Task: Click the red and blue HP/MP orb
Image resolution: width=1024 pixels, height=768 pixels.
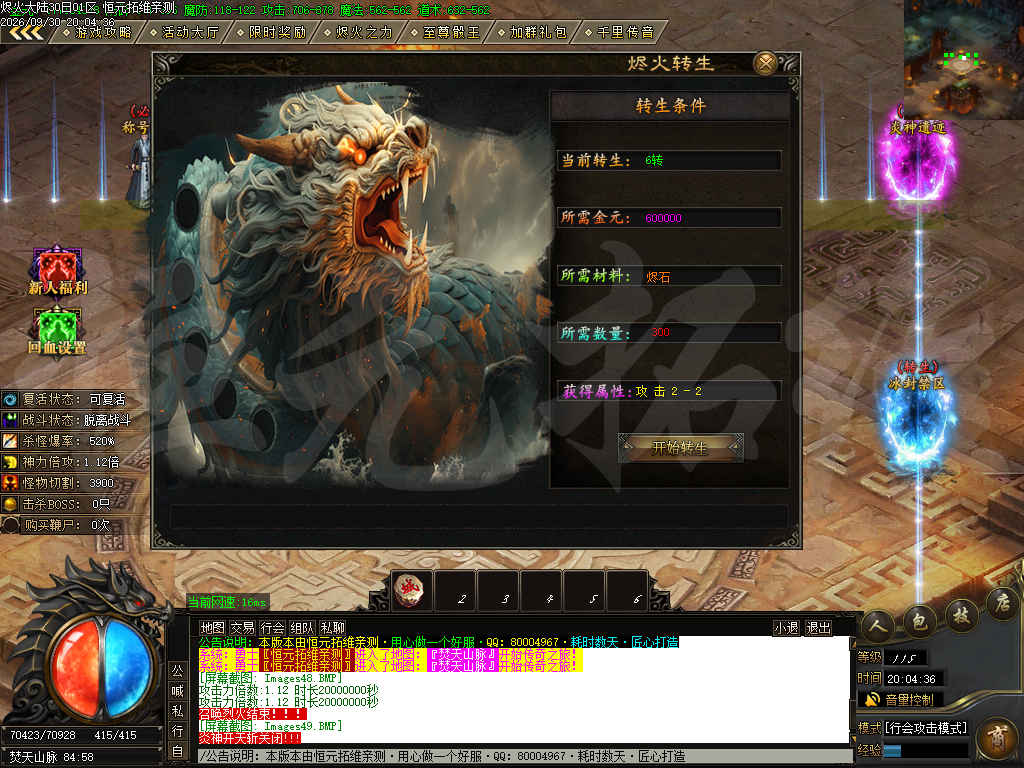Action: tap(101, 667)
